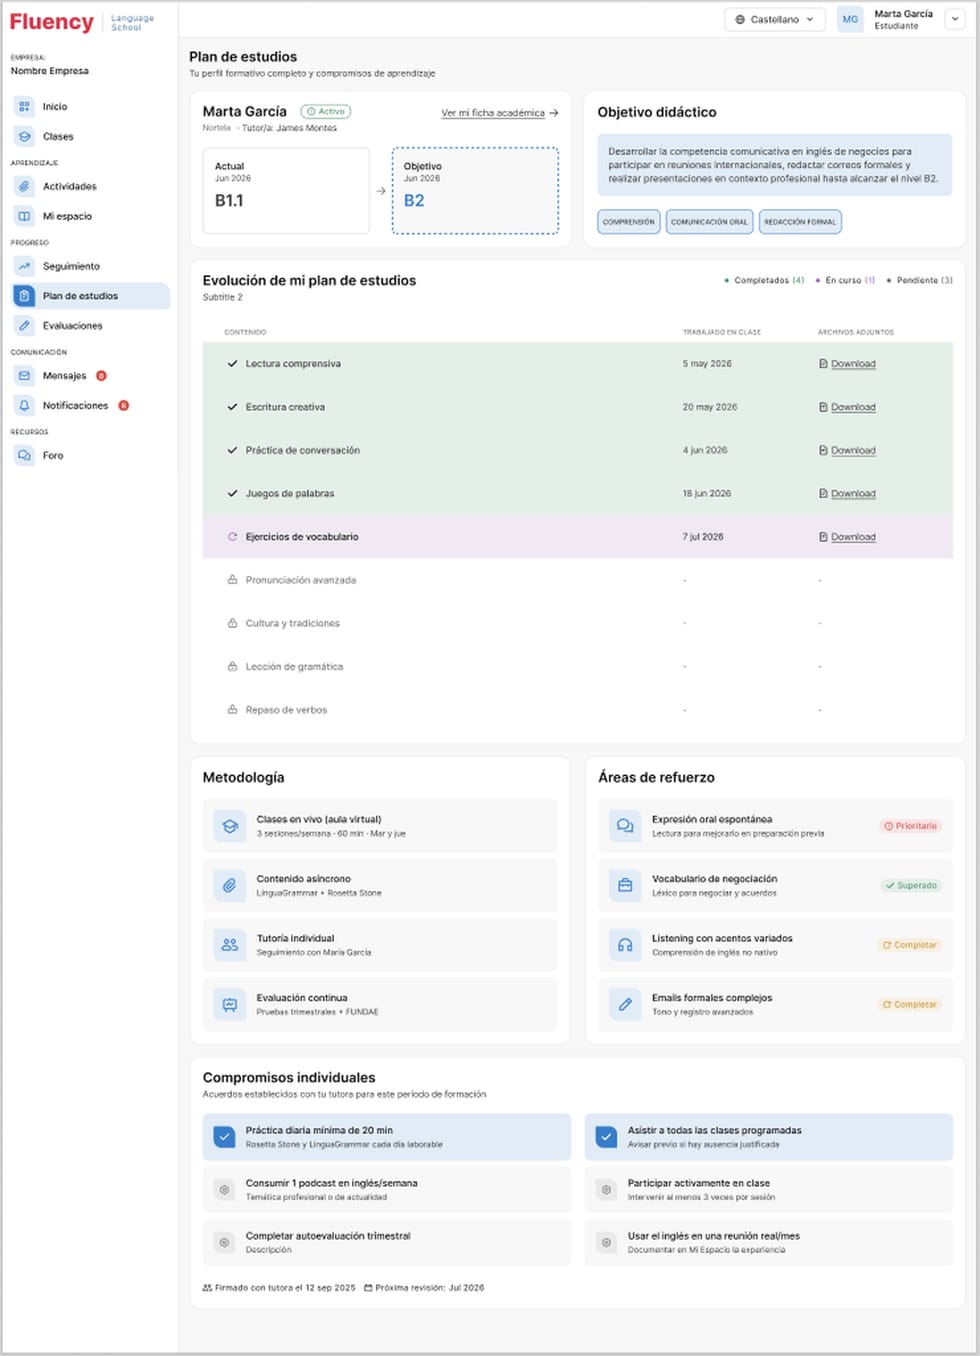The height and width of the screenshot is (1356, 980).
Task: Click the Expresión oral espontánea chat icon
Action: (x=625, y=826)
